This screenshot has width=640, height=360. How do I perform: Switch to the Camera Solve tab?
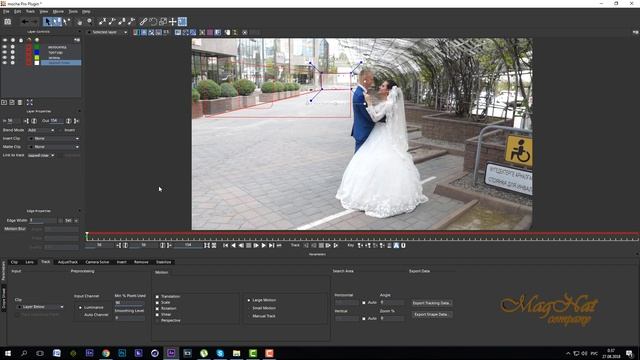[97, 262]
